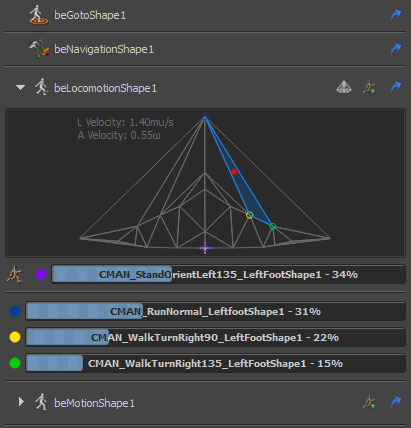Screen dimensions: 411x428
Task: Click the red velocity point in the graph
Action: point(234,172)
